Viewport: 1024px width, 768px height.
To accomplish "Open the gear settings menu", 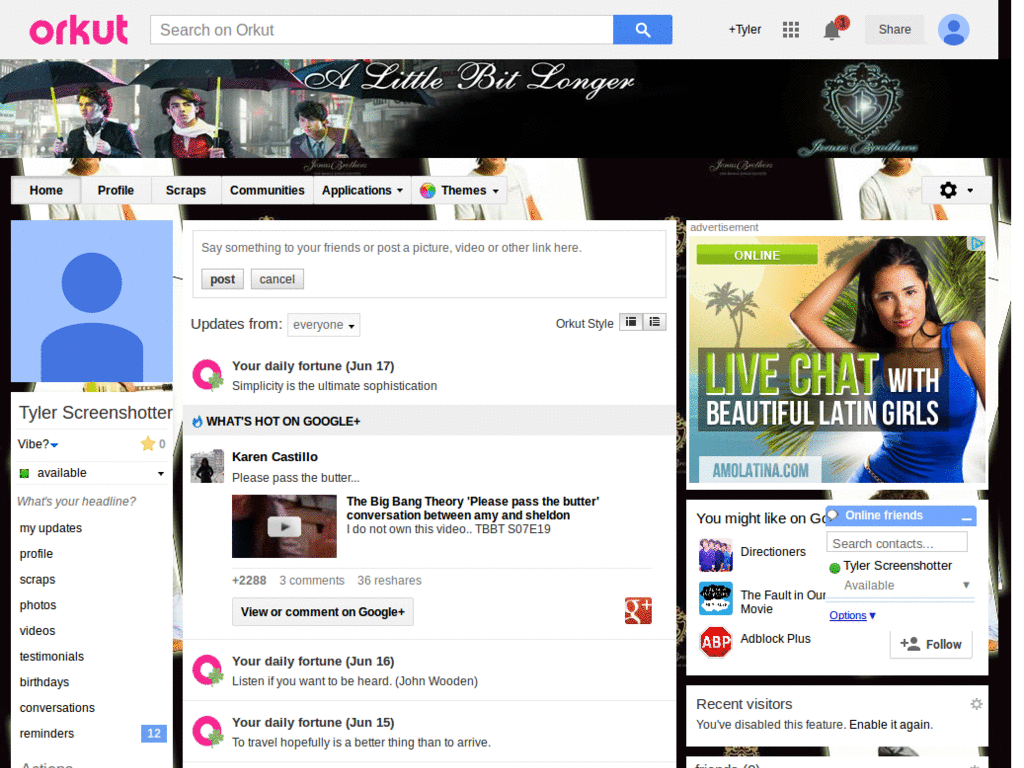I will pos(956,190).
